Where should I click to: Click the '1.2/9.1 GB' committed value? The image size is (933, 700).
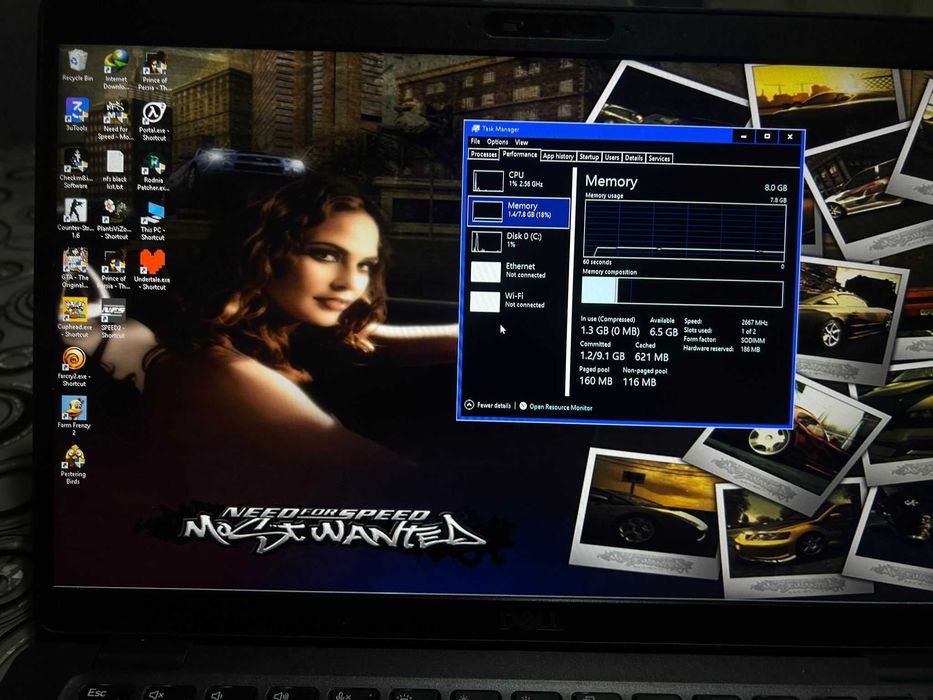click(x=602, y=356)
